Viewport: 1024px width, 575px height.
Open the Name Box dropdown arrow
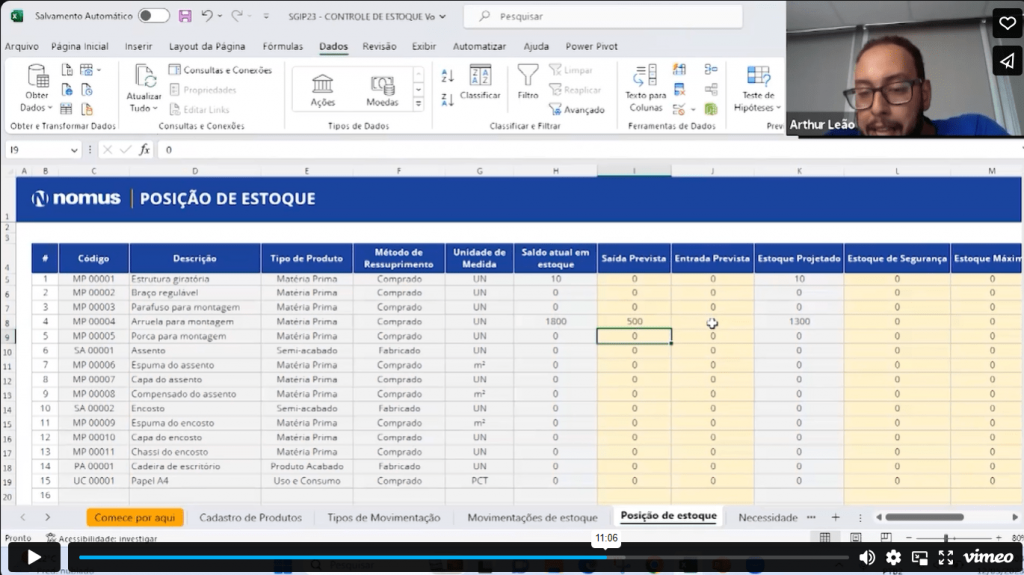(74, 150)
